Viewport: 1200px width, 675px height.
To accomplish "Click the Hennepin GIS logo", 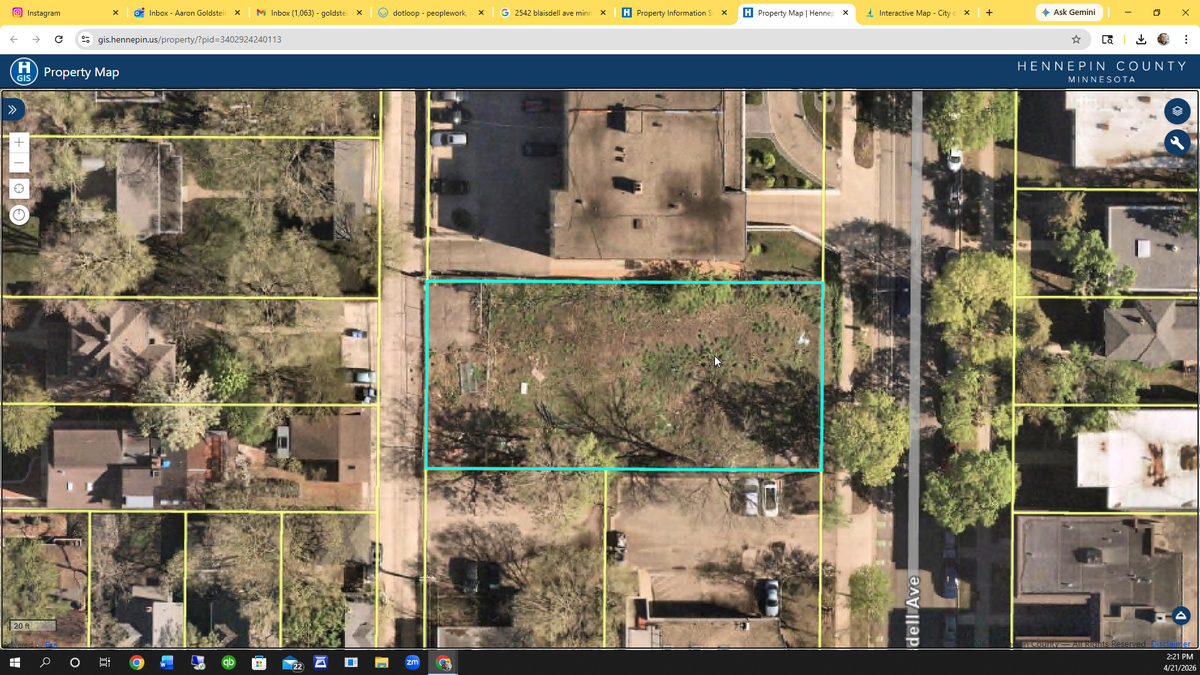I will pyautogui.click(x=23, y=71).
